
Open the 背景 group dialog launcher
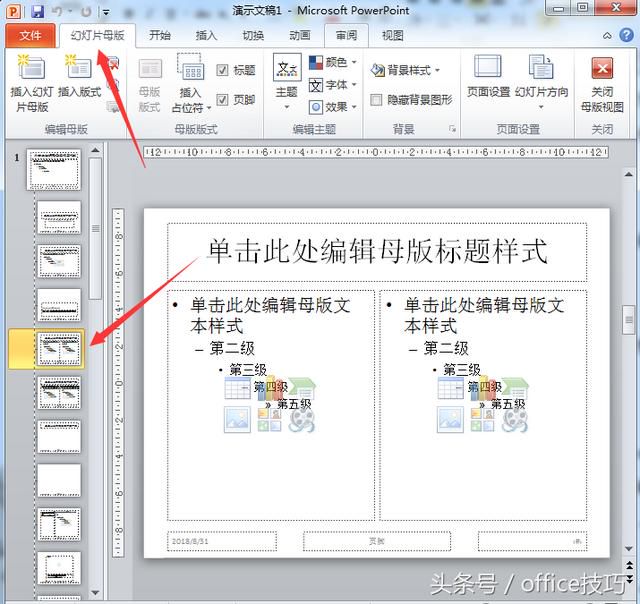pos(452,129)
